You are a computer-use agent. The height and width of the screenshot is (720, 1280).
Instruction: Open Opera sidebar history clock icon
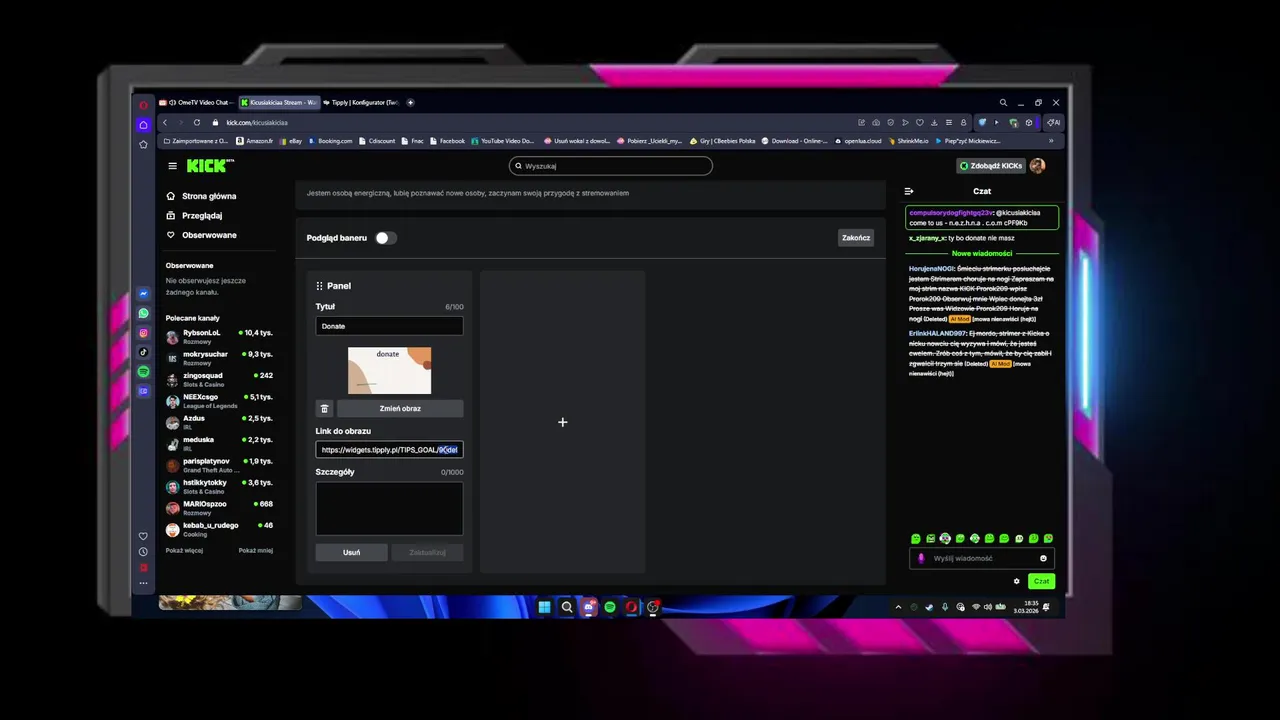143,552
